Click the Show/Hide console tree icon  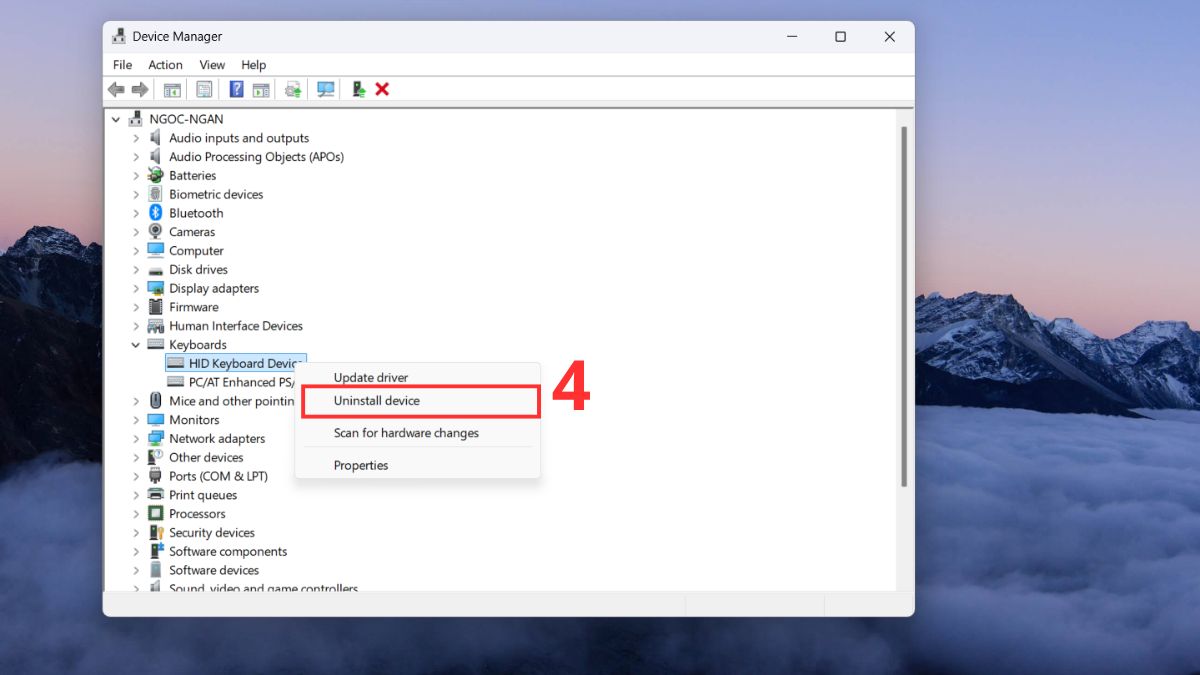171,89
